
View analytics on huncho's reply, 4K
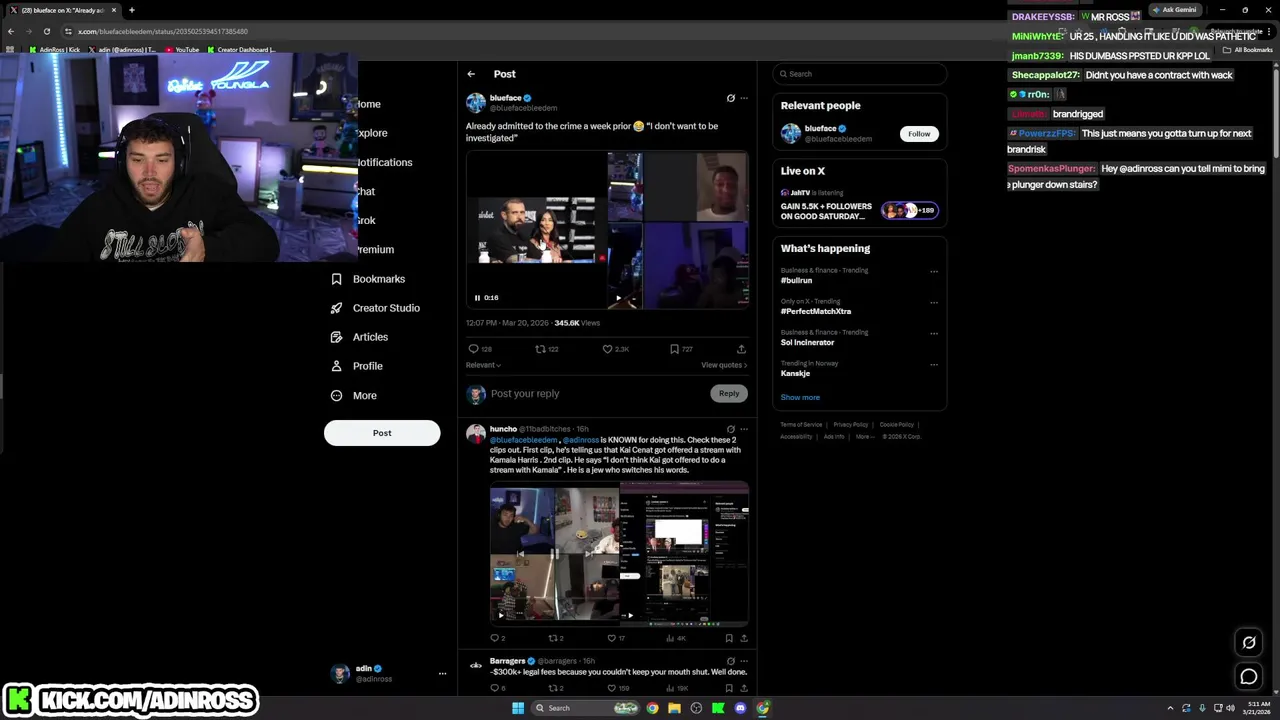click(x=676, y=638)
